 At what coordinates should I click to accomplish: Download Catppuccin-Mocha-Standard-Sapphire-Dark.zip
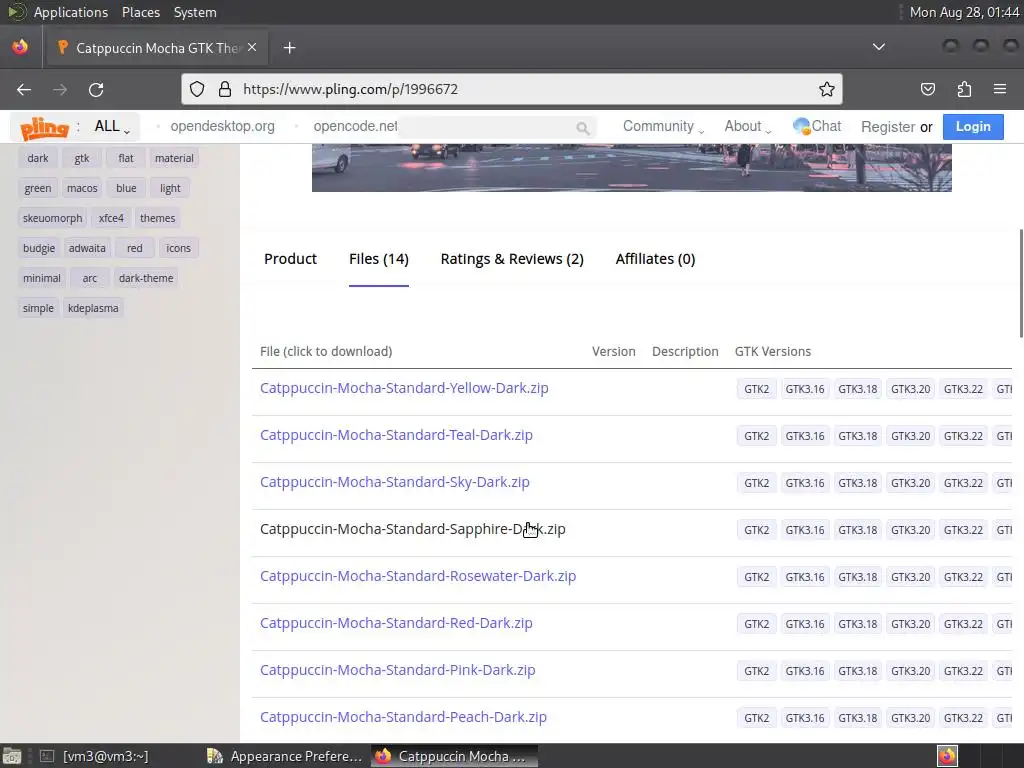coord(413,529)
